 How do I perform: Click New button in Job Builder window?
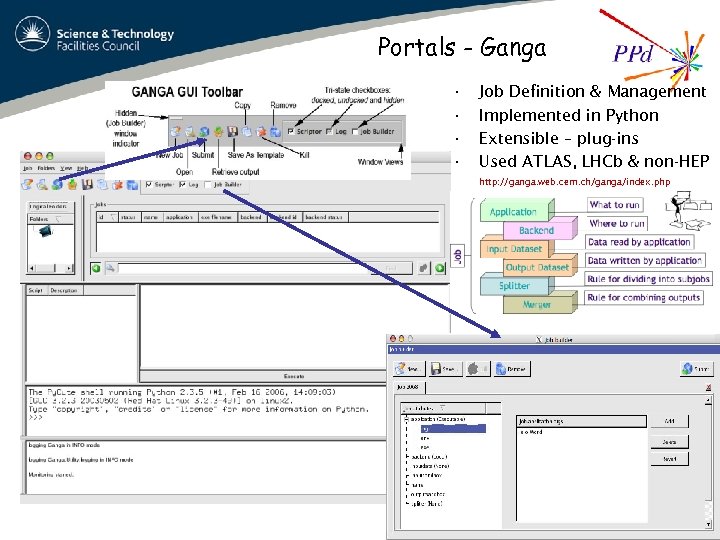point(409,369)
